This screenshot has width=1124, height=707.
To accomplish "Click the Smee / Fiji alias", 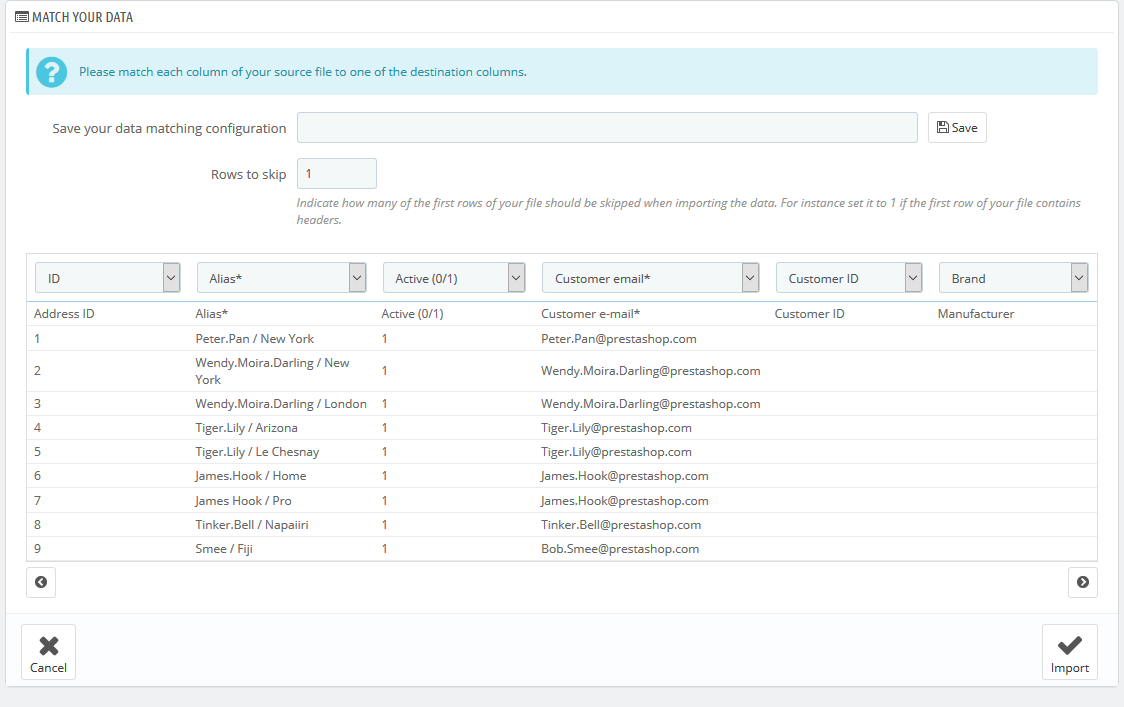I will point(224,549).
